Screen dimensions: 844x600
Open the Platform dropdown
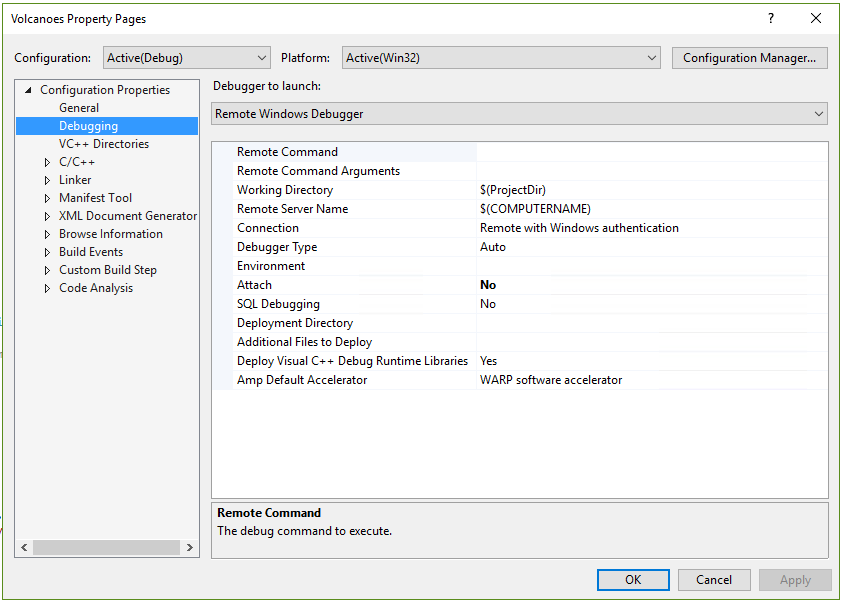[x=652, y=57]
